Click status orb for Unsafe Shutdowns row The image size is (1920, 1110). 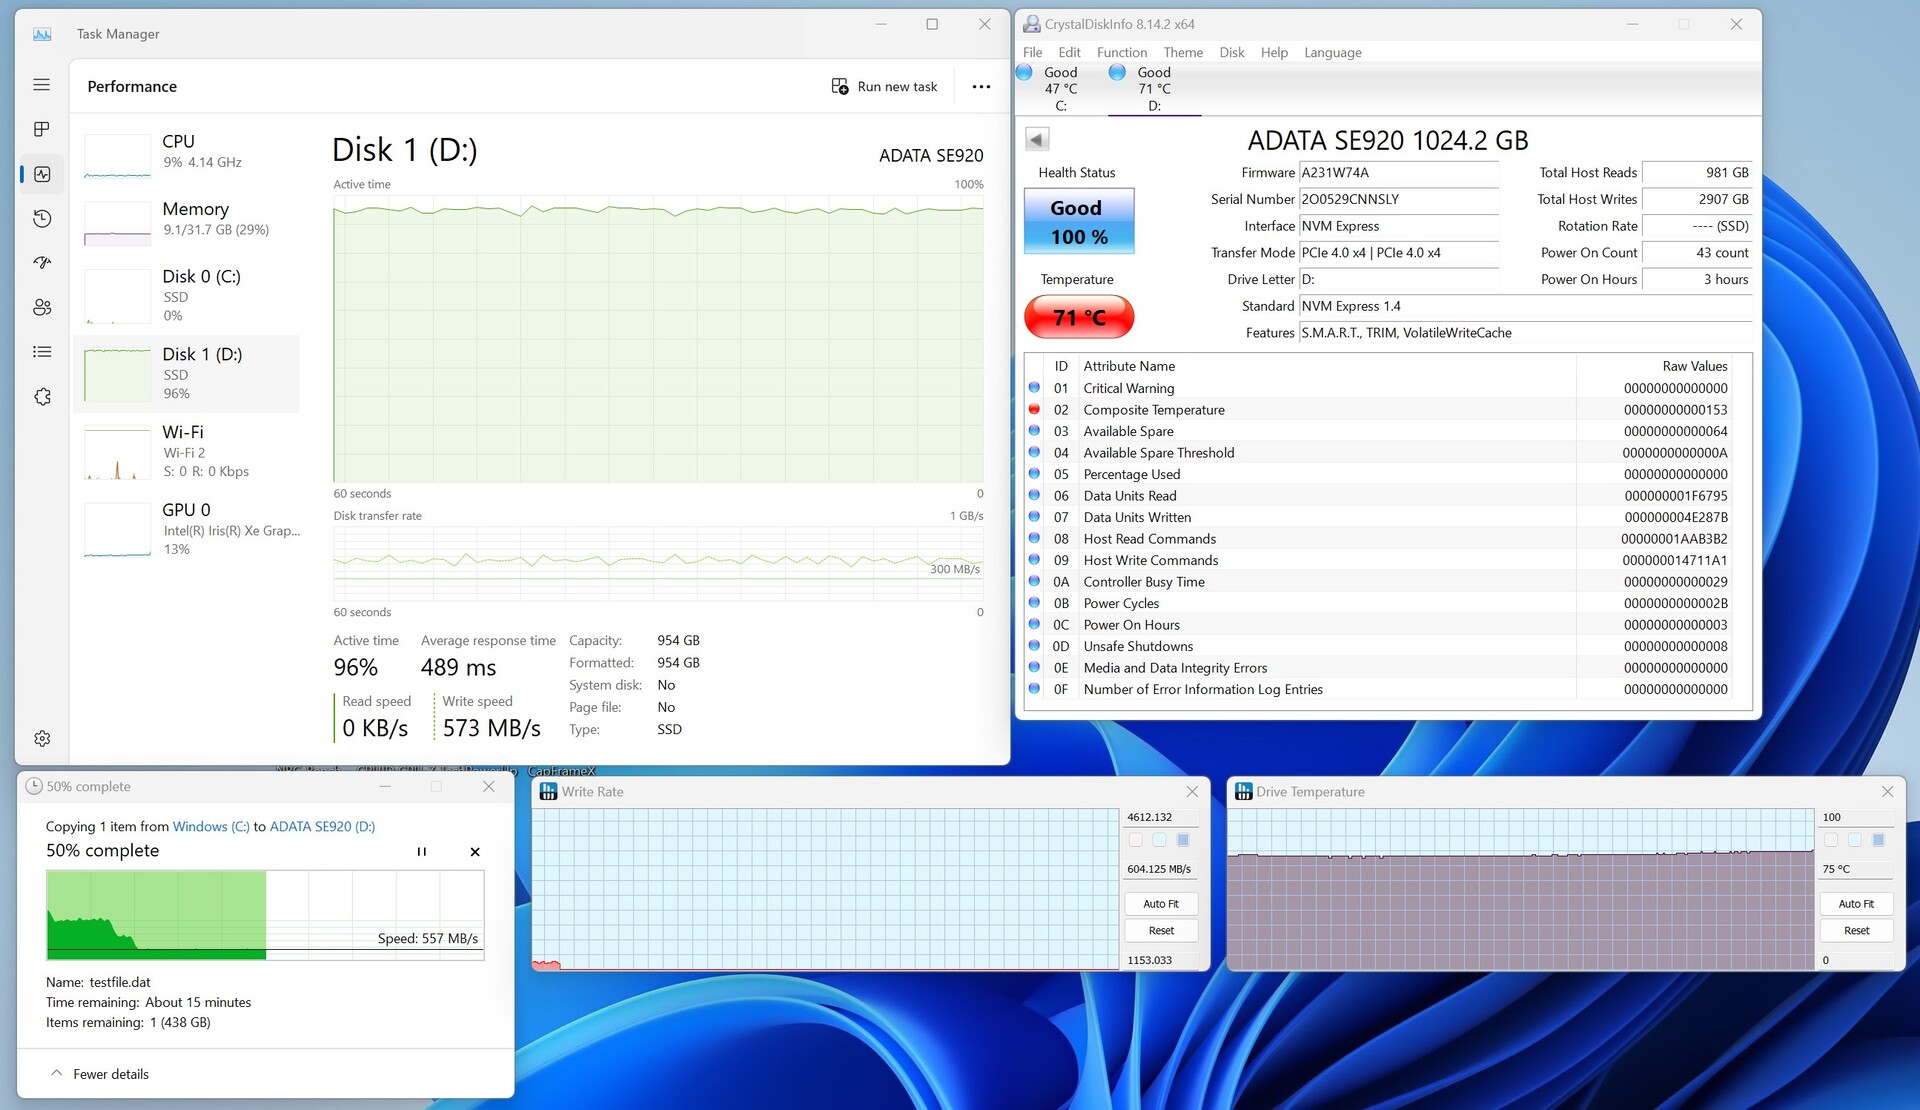click(1034, 646)
